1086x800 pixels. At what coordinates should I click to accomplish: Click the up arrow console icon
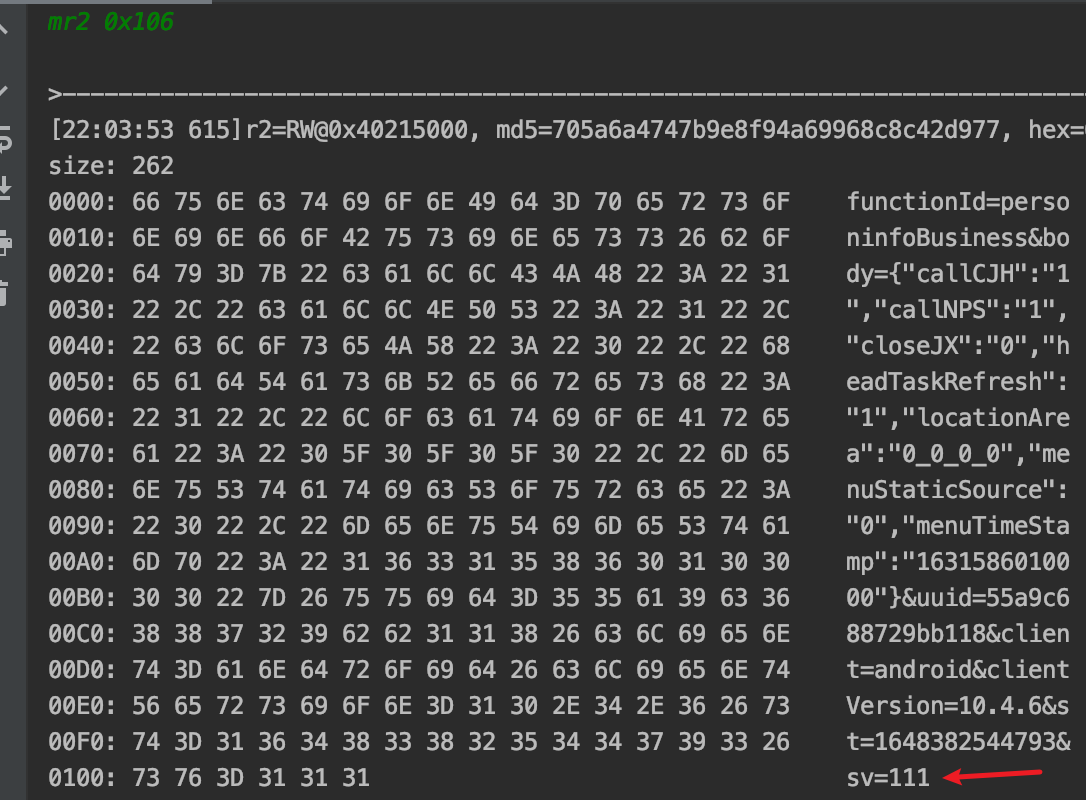point(3,27)
